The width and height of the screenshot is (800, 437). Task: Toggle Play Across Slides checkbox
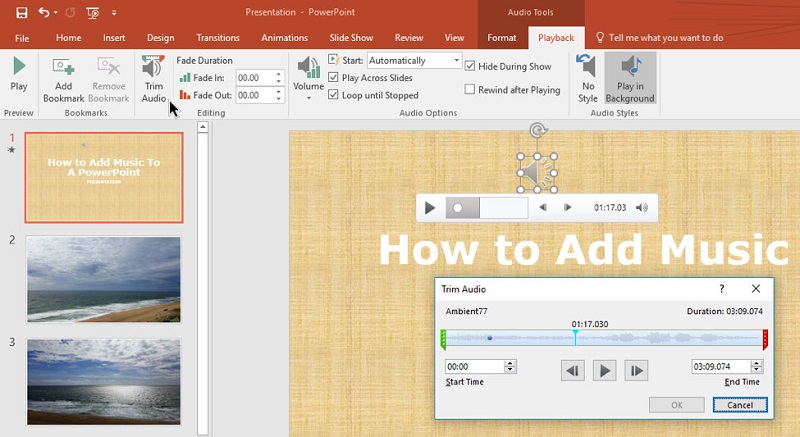click(x=333, y=78)
